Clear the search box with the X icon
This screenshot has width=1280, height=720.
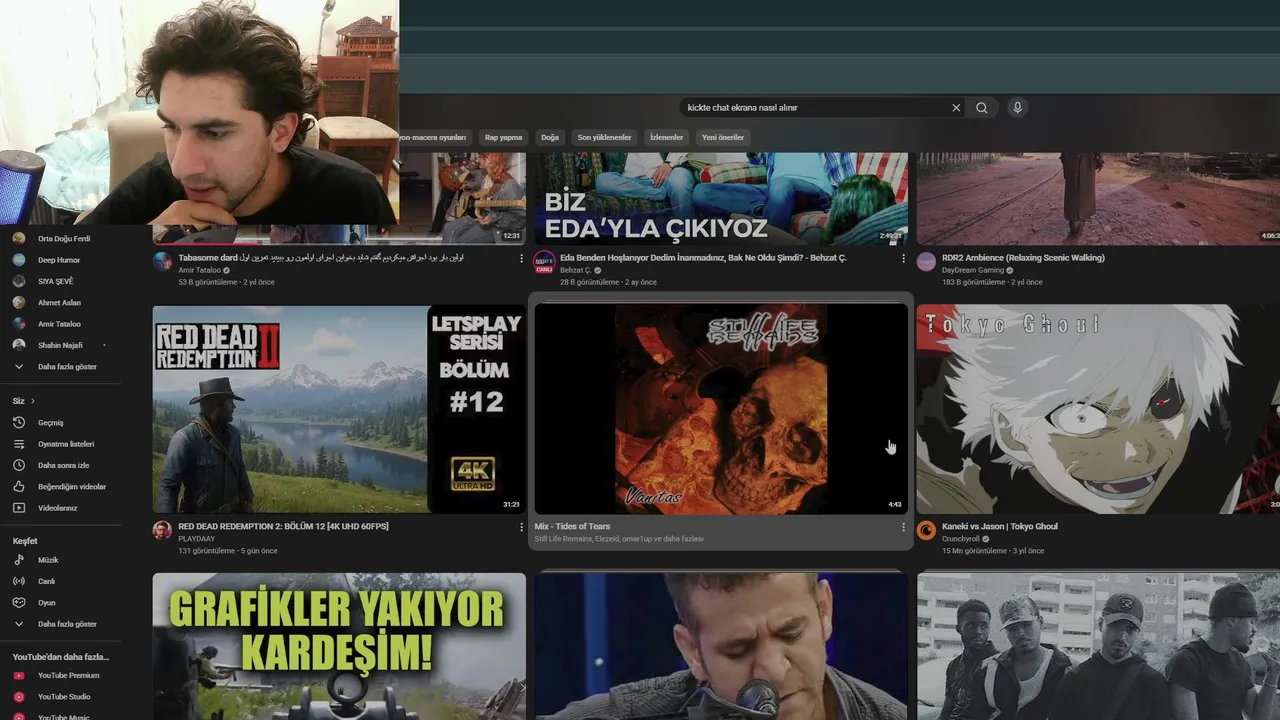pyautogui.click(x=956, y=108)
